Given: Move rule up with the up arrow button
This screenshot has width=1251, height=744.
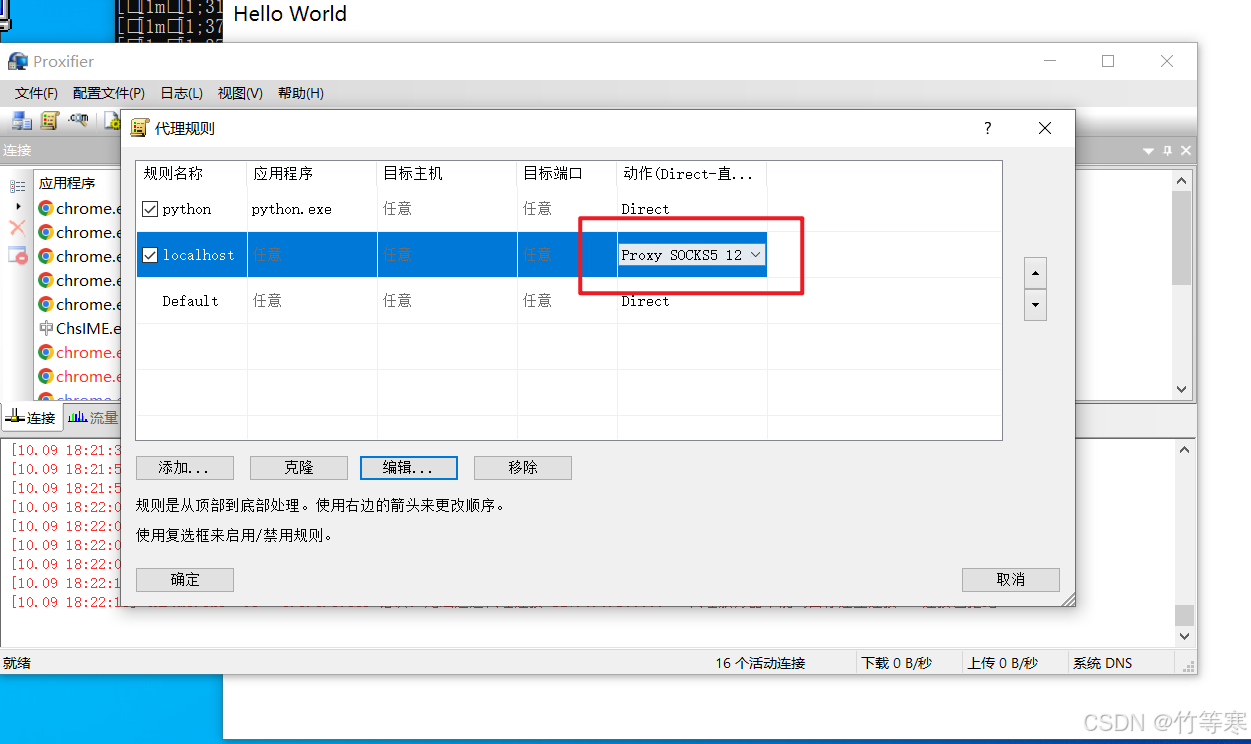Looking at the screenshot, I should tap(1035, 272).
